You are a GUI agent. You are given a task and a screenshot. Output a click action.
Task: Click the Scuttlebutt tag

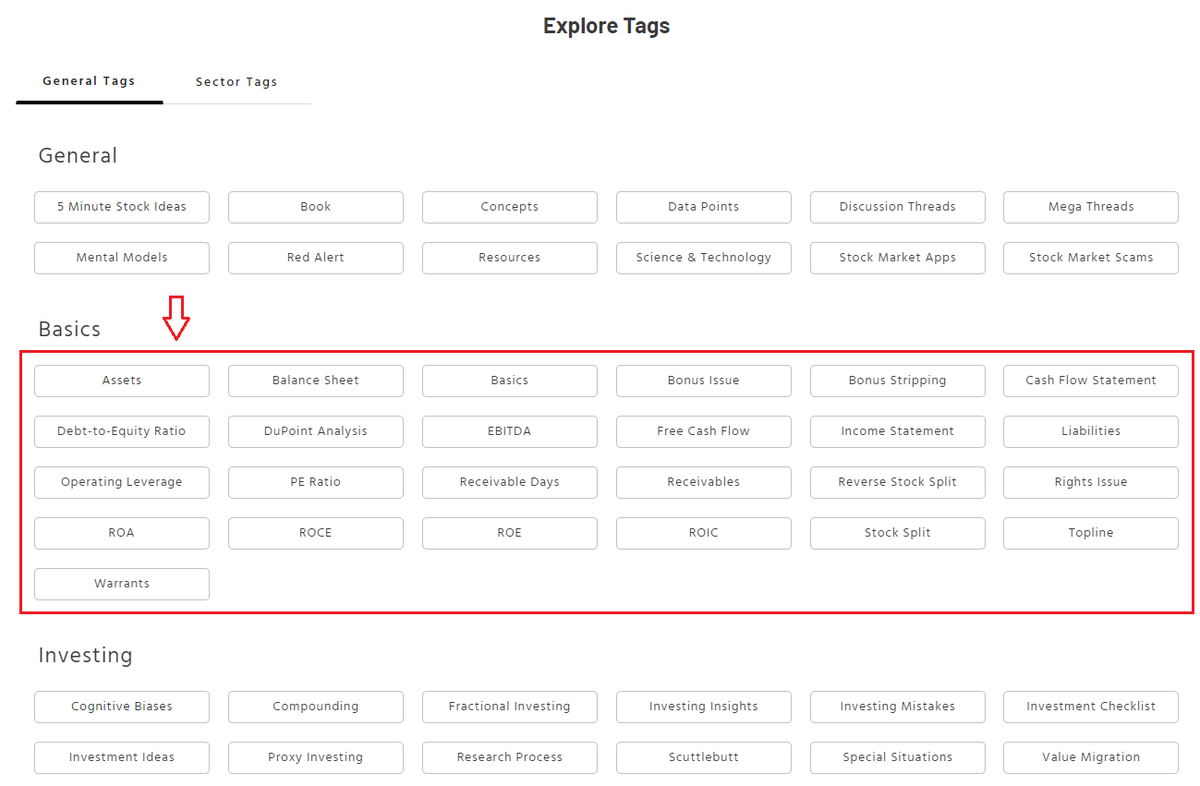703,757
